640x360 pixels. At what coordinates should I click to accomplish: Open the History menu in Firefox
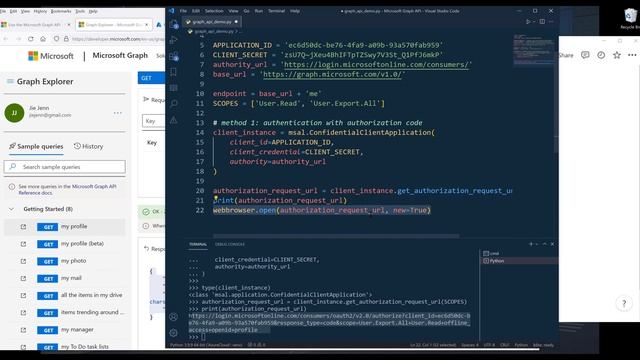coord(40,11)
